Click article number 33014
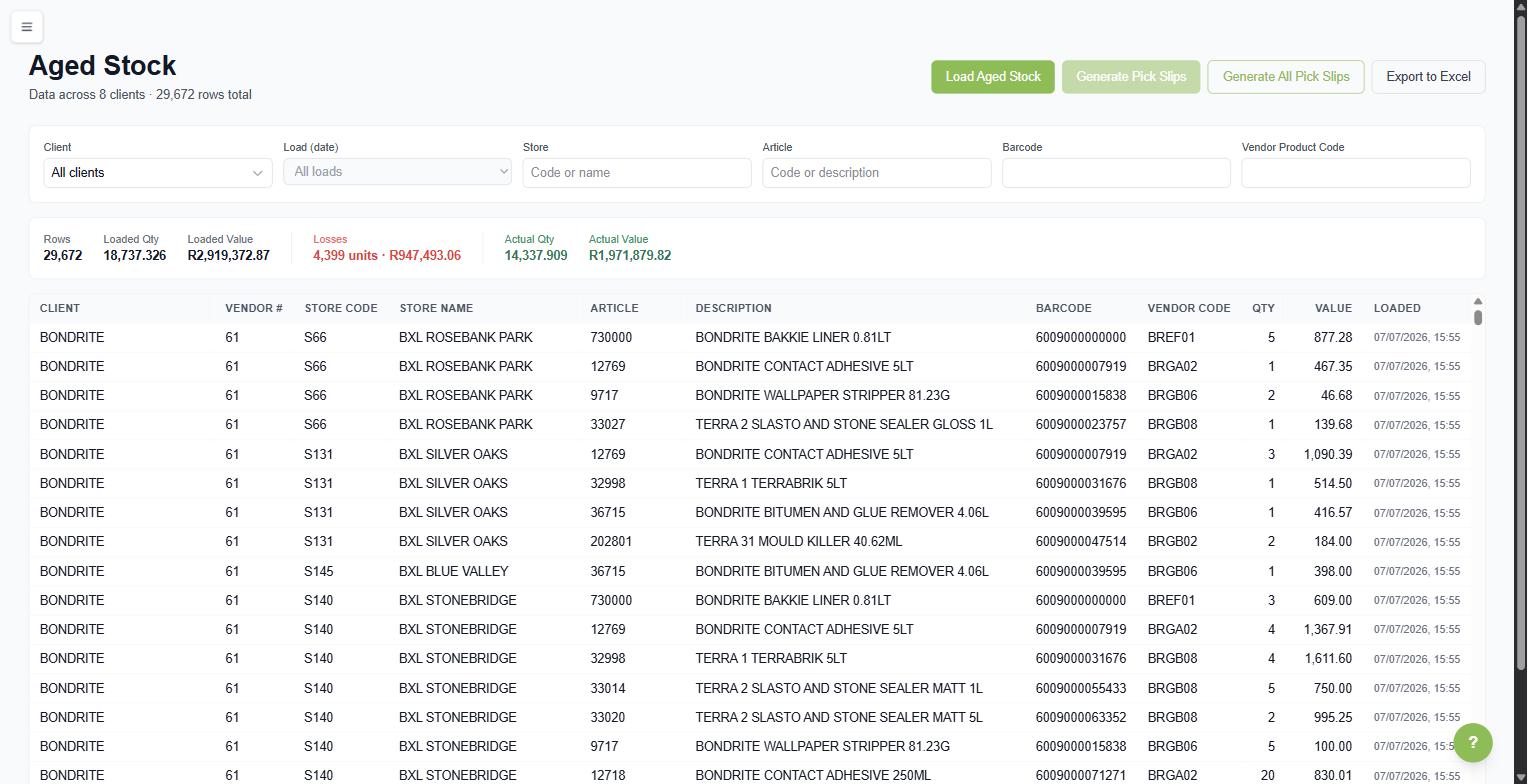 pos(608,688)
